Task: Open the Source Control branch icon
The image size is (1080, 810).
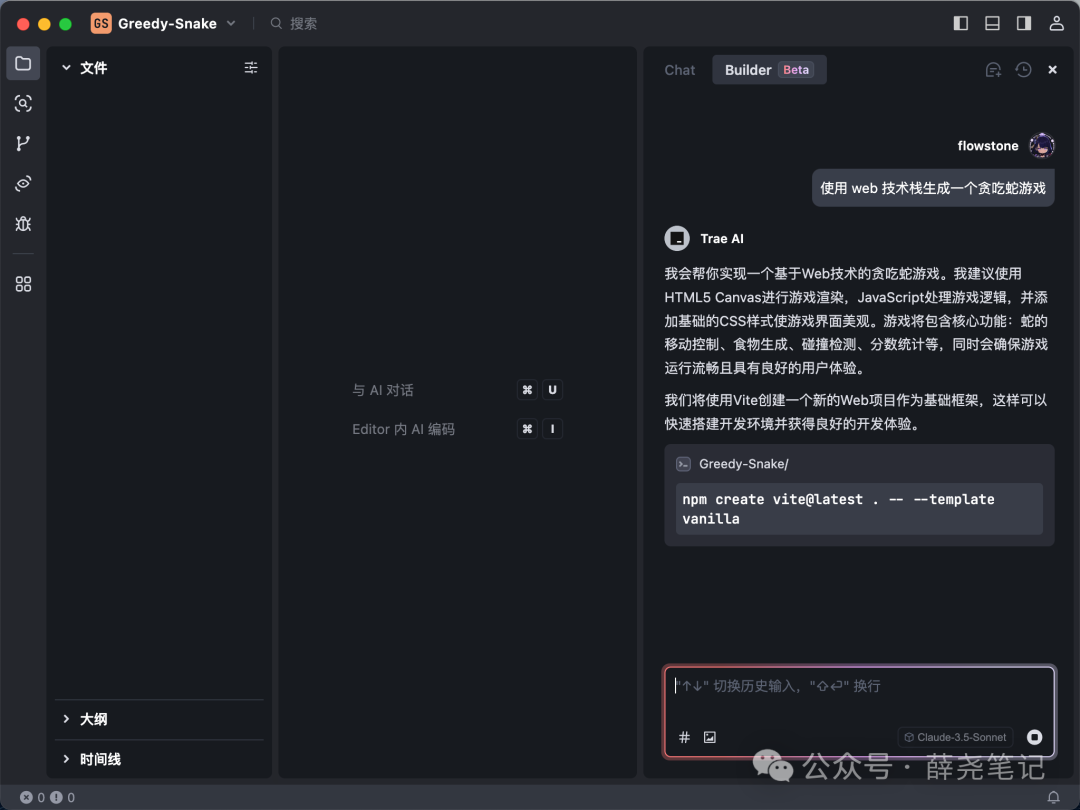Action: pyautogui.click(x=23, y=143)
